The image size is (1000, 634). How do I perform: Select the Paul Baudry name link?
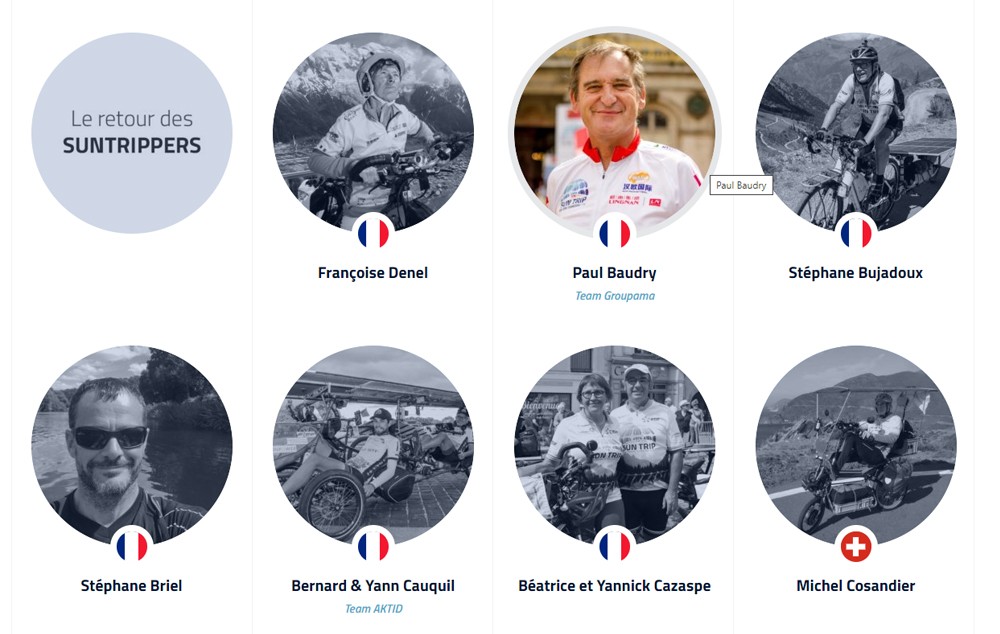pyautogui.click(x=614, y=273)
